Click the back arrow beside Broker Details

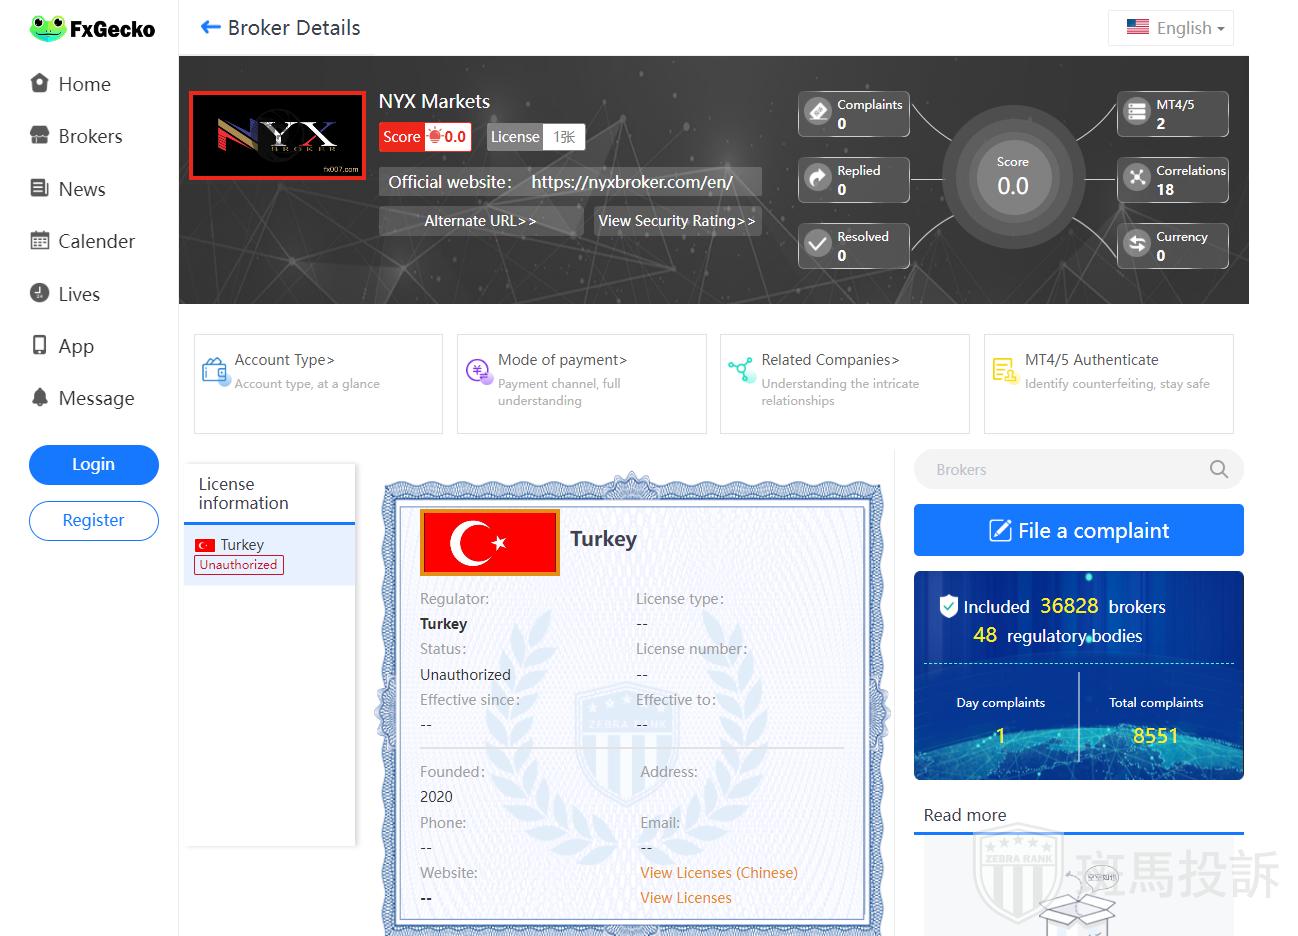(x=210, y=28)
